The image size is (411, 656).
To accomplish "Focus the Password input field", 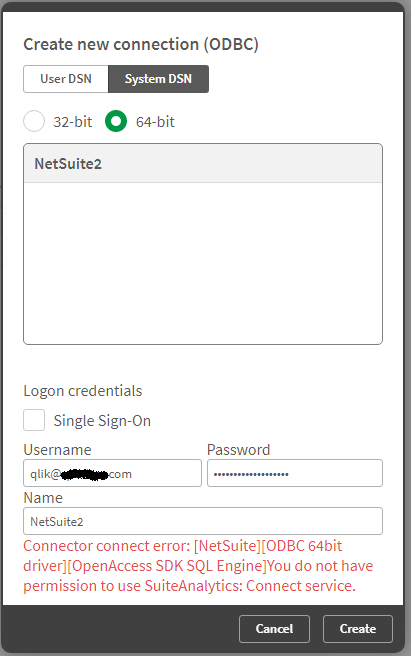I will 295,473.
